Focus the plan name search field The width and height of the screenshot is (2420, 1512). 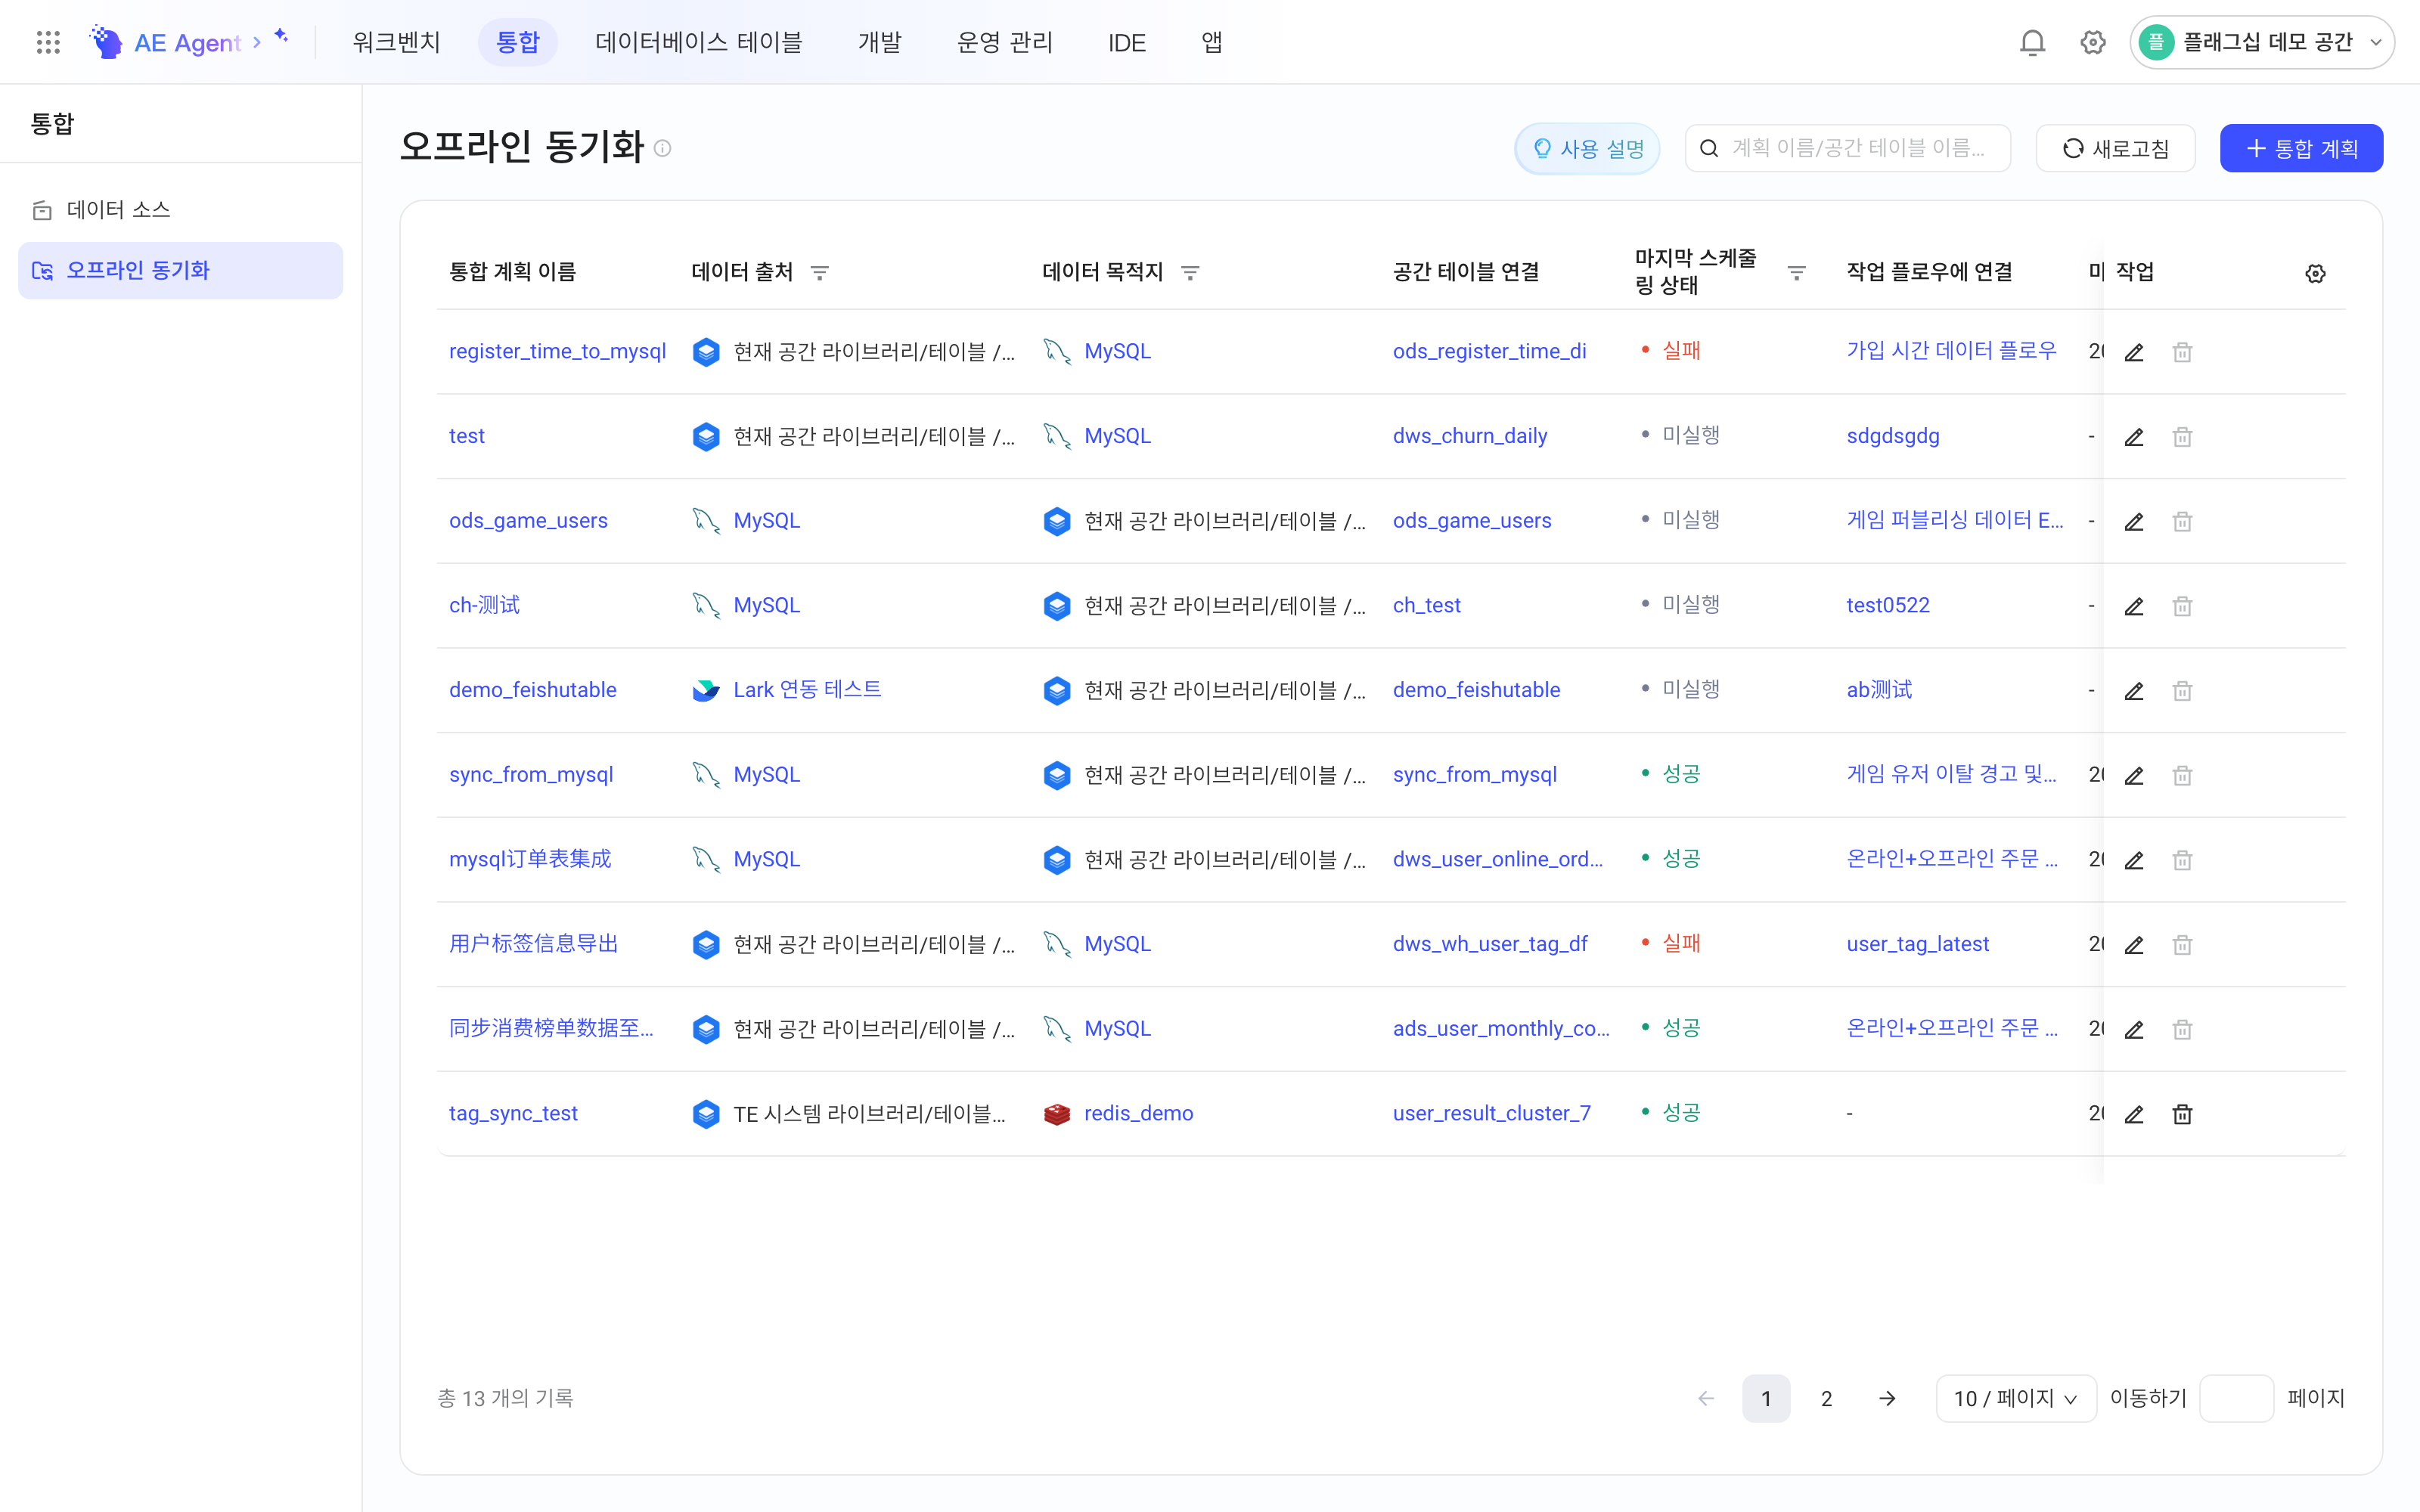coord(1847,148)
